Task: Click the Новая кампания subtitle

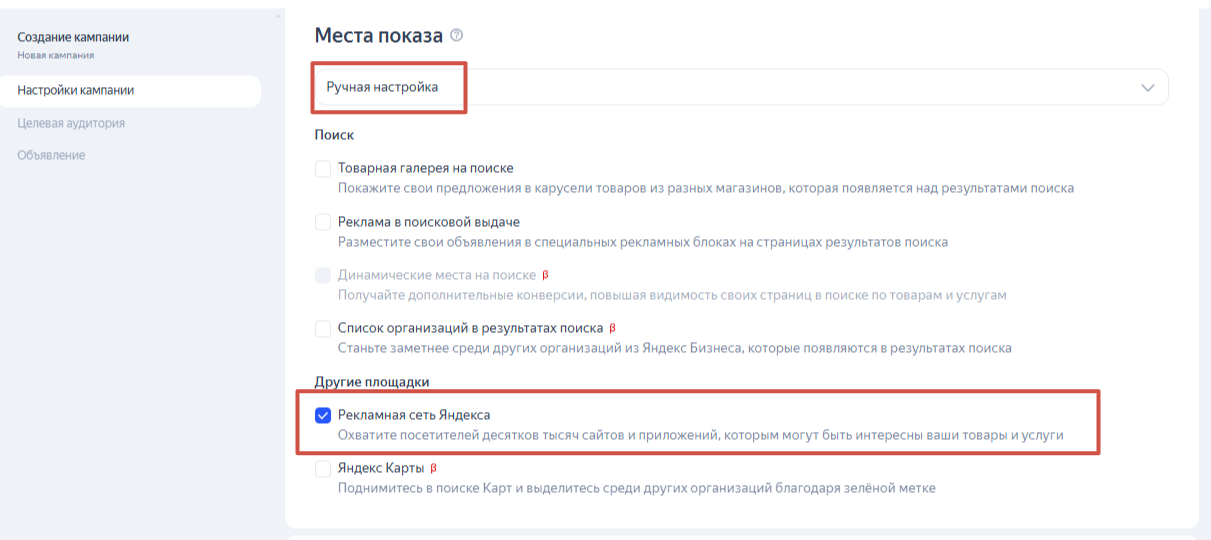Action: click(x=56, y=55)
